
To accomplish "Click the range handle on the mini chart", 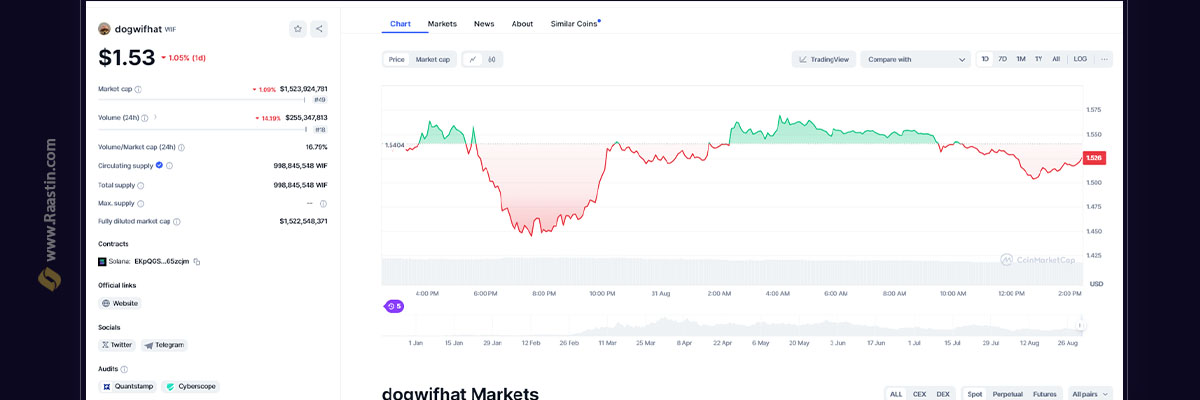I will click(x=1080, y=327).
